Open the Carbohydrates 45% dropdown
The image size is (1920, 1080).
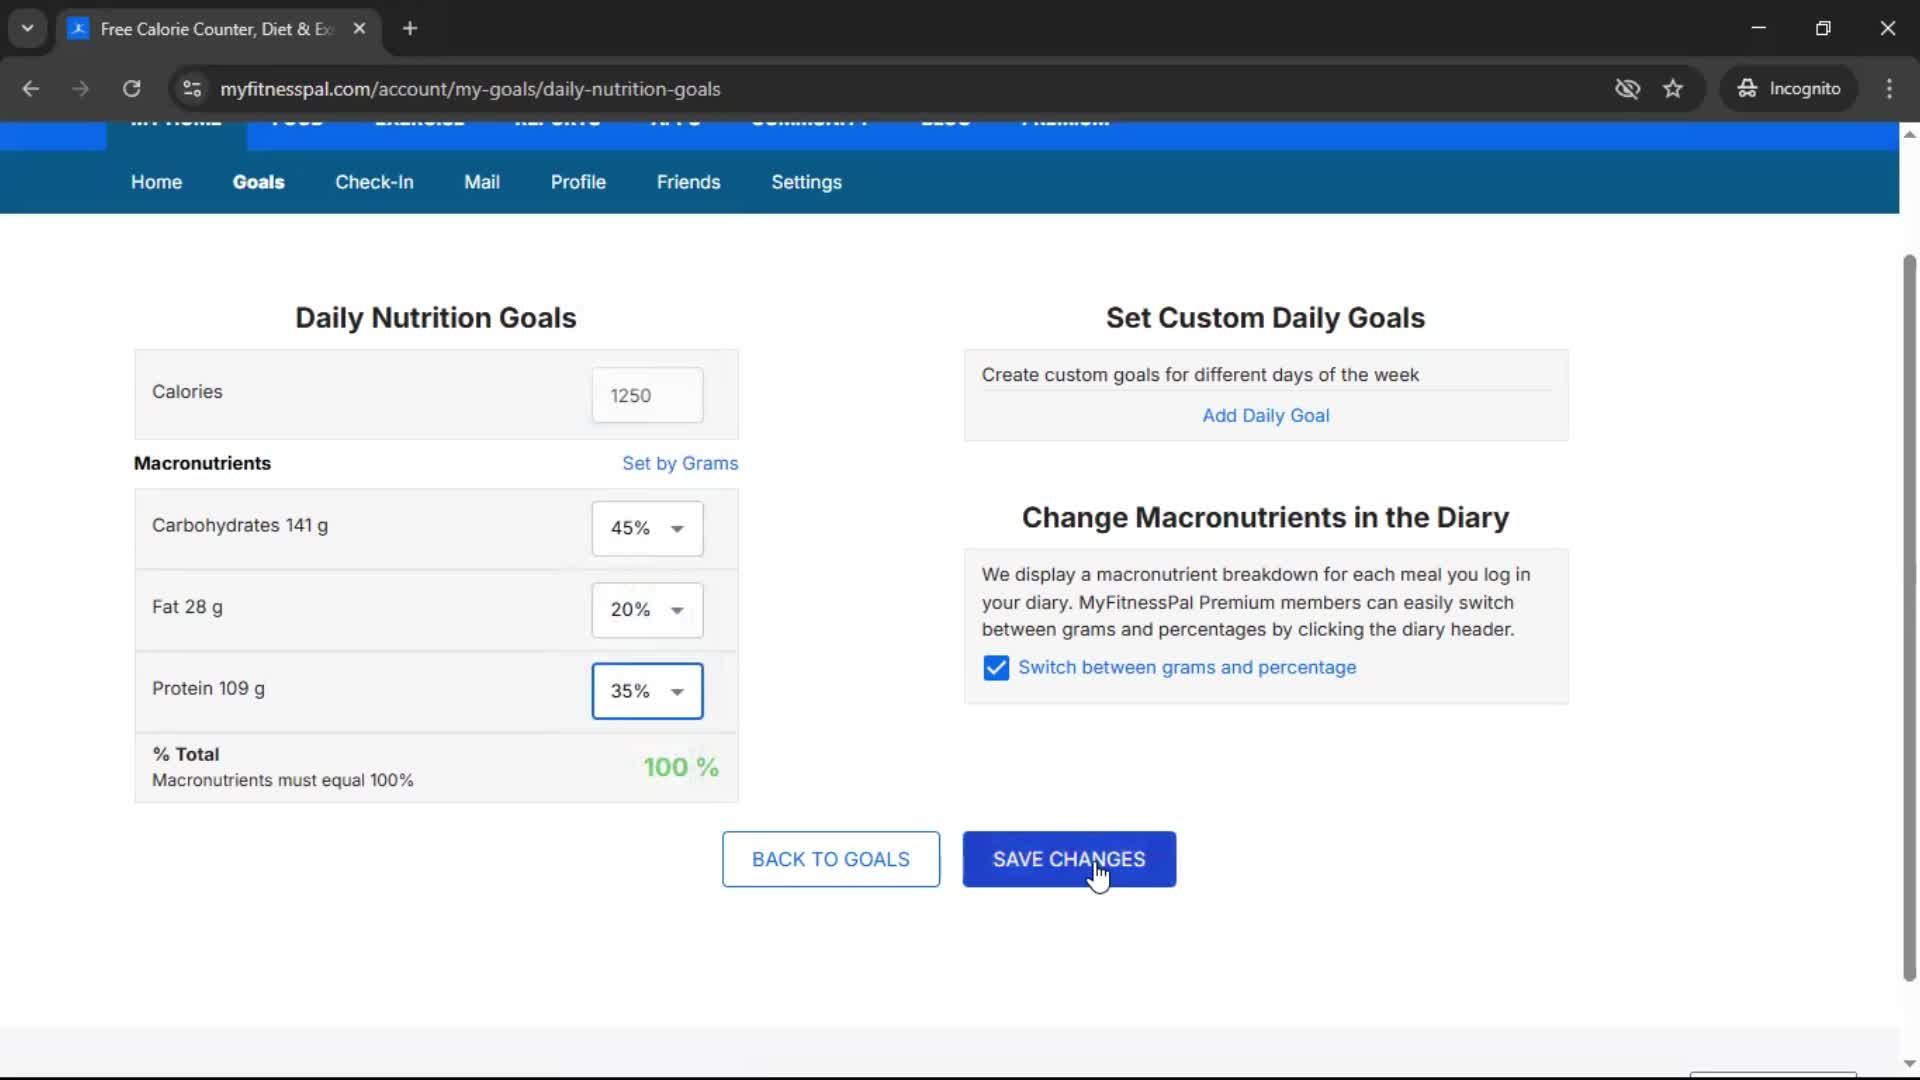coord(647,528)
